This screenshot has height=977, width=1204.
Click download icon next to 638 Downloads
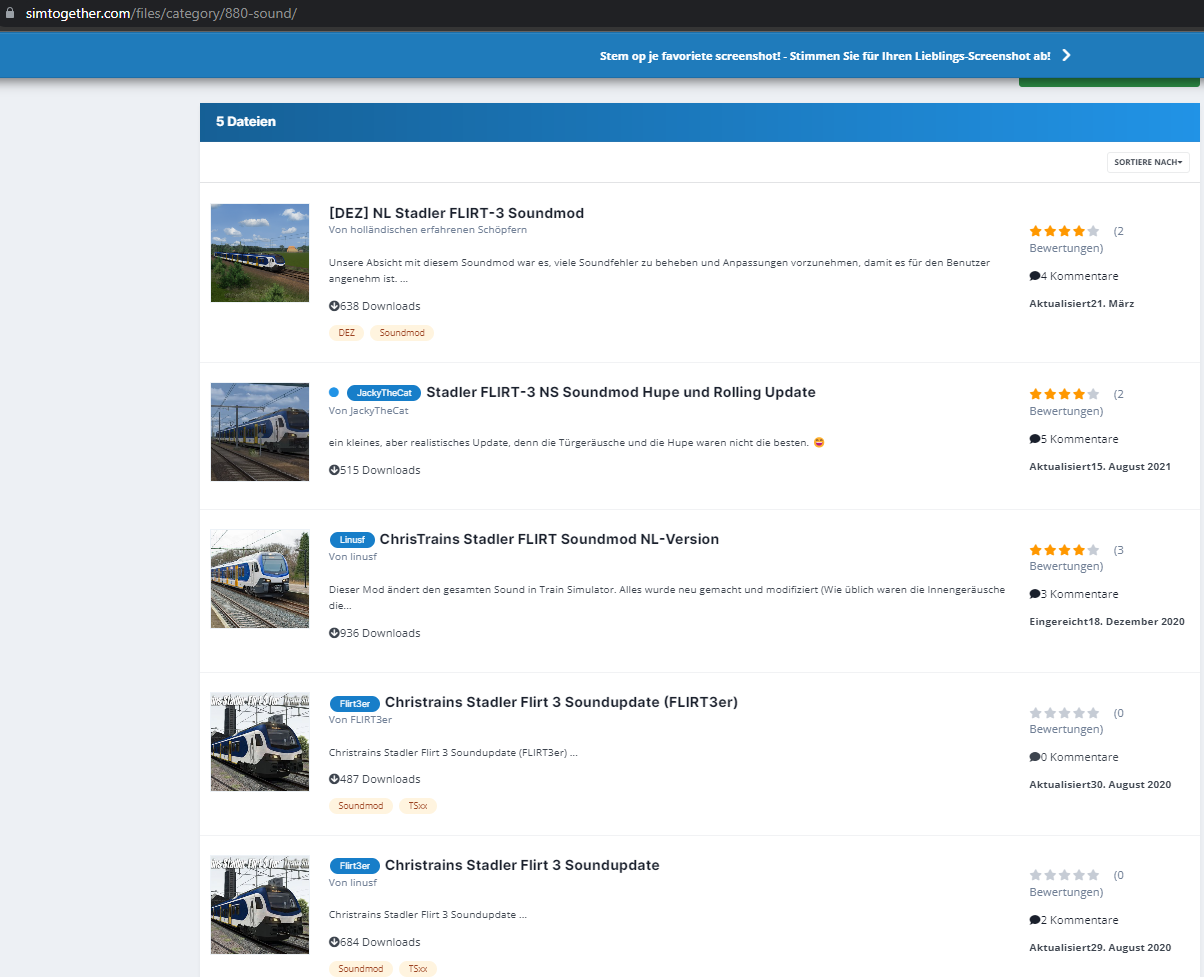click(x=334, y=306)
